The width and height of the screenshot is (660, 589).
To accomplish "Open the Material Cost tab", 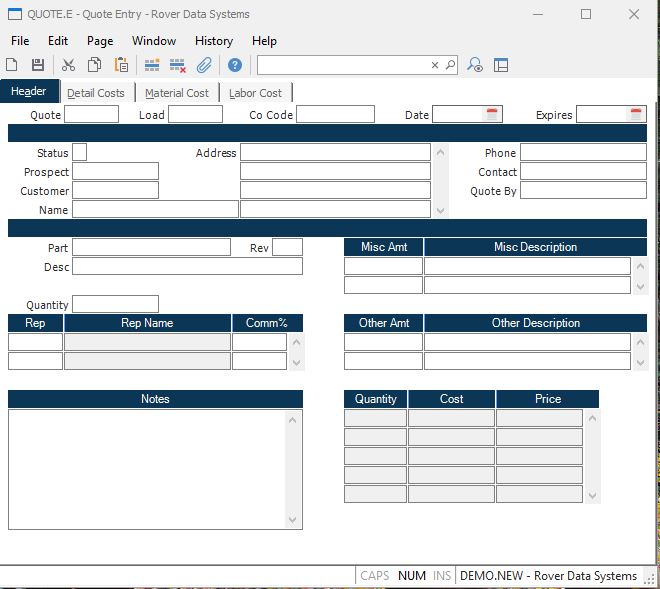I will point(177,93).
